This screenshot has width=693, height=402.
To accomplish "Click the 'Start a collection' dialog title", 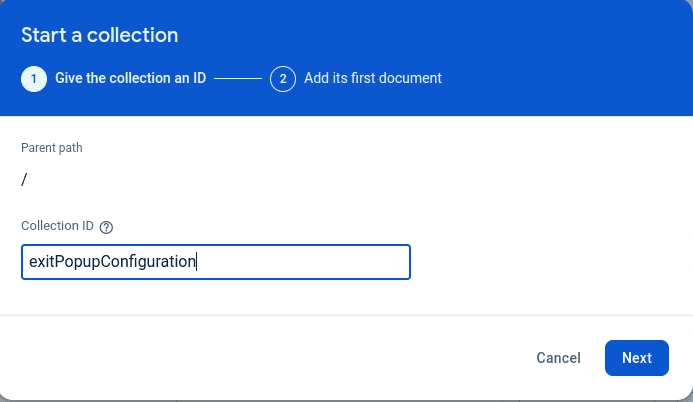I will [x=100, y=35].
